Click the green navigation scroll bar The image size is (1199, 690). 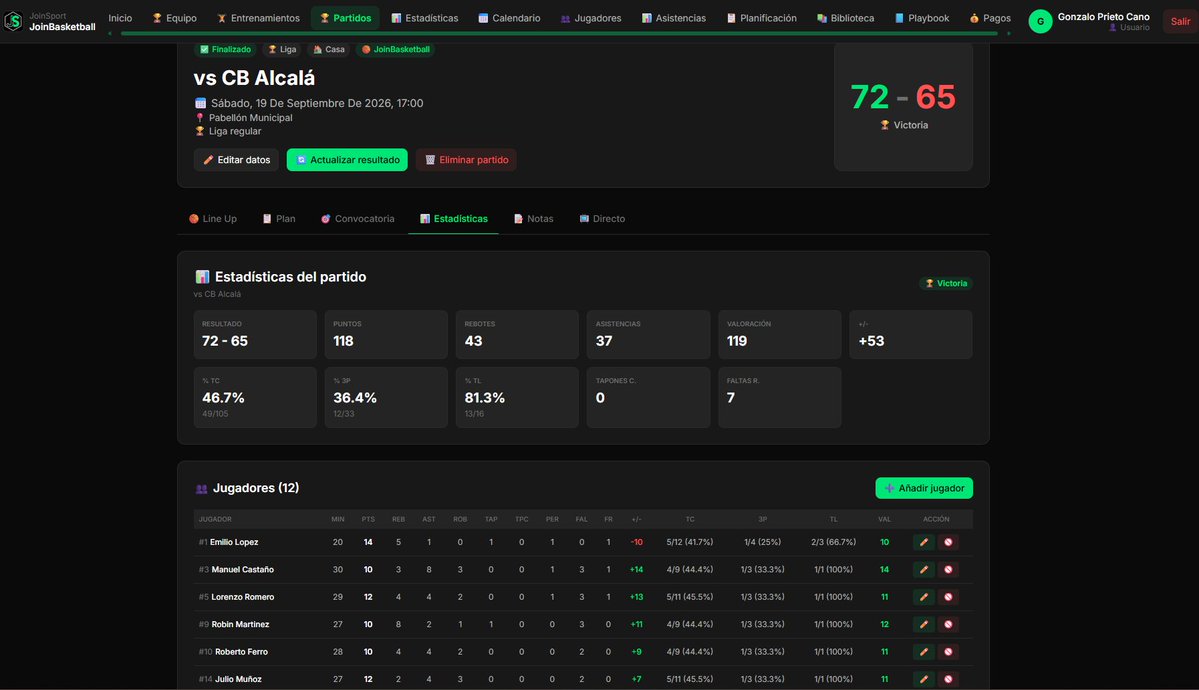(559, 34)
